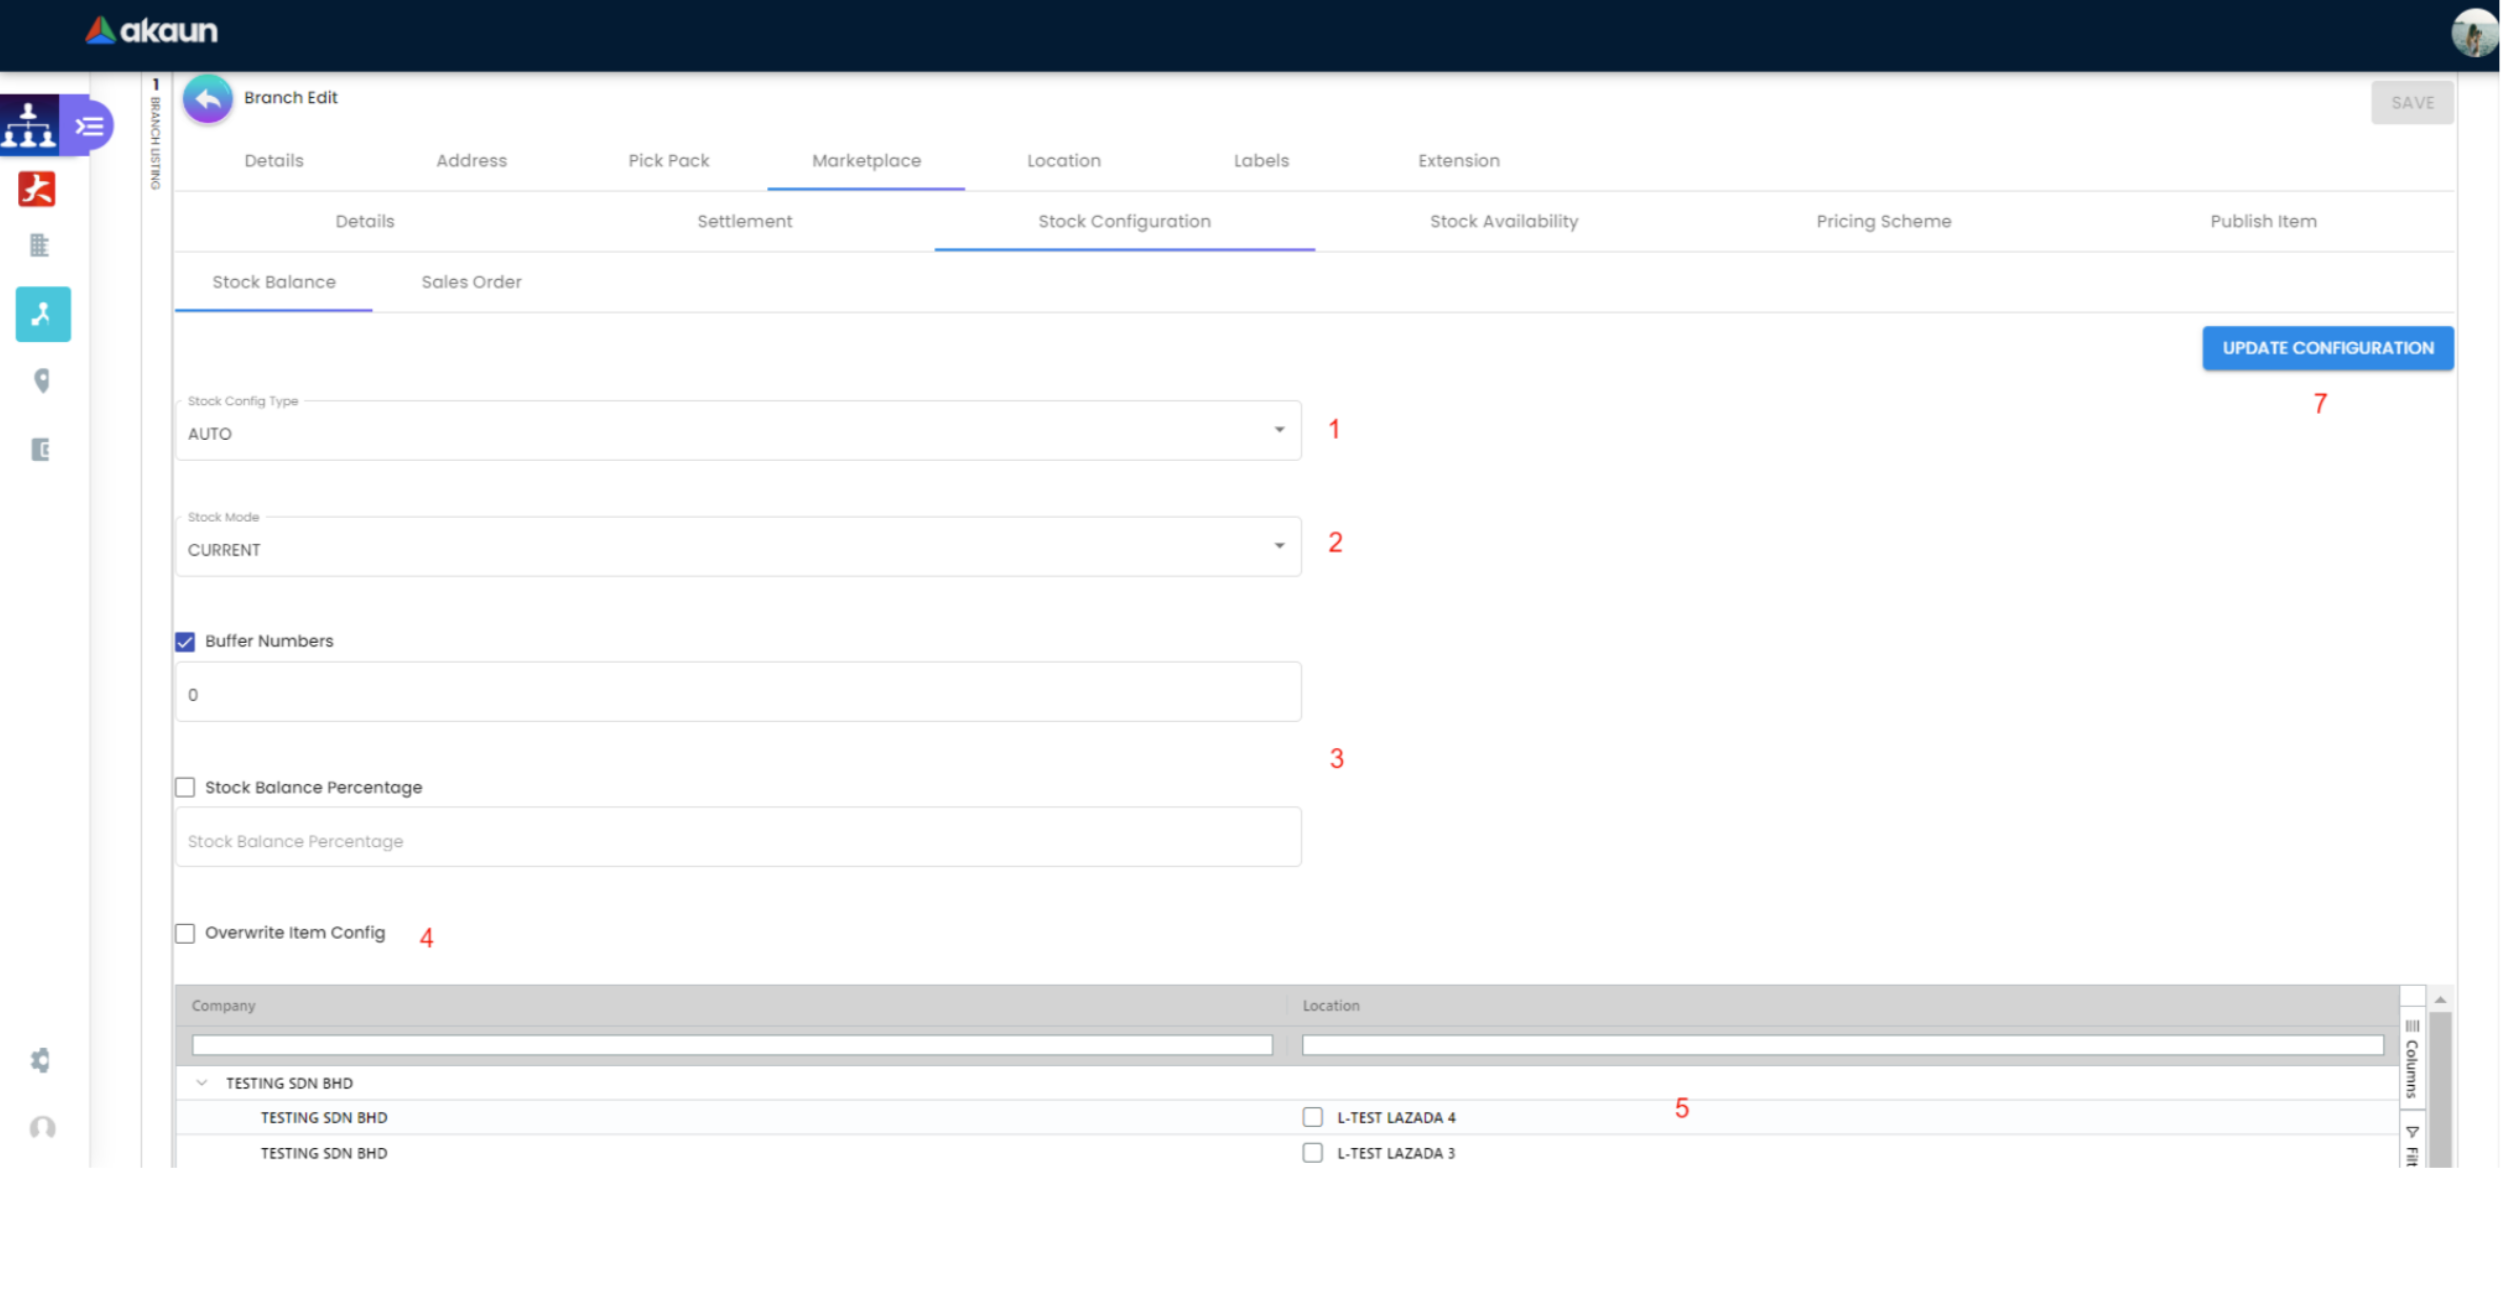Uncheck the Buffer Numbers checkbox
This screenshot has height=1311, width=2508.
tap(185, 642)
